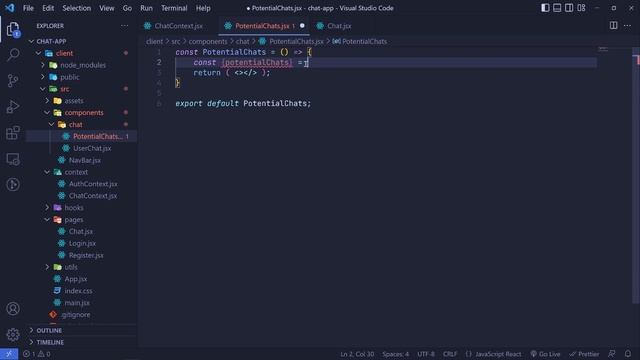
Task: Collapse the components folder
Action: tap(47, 112)
